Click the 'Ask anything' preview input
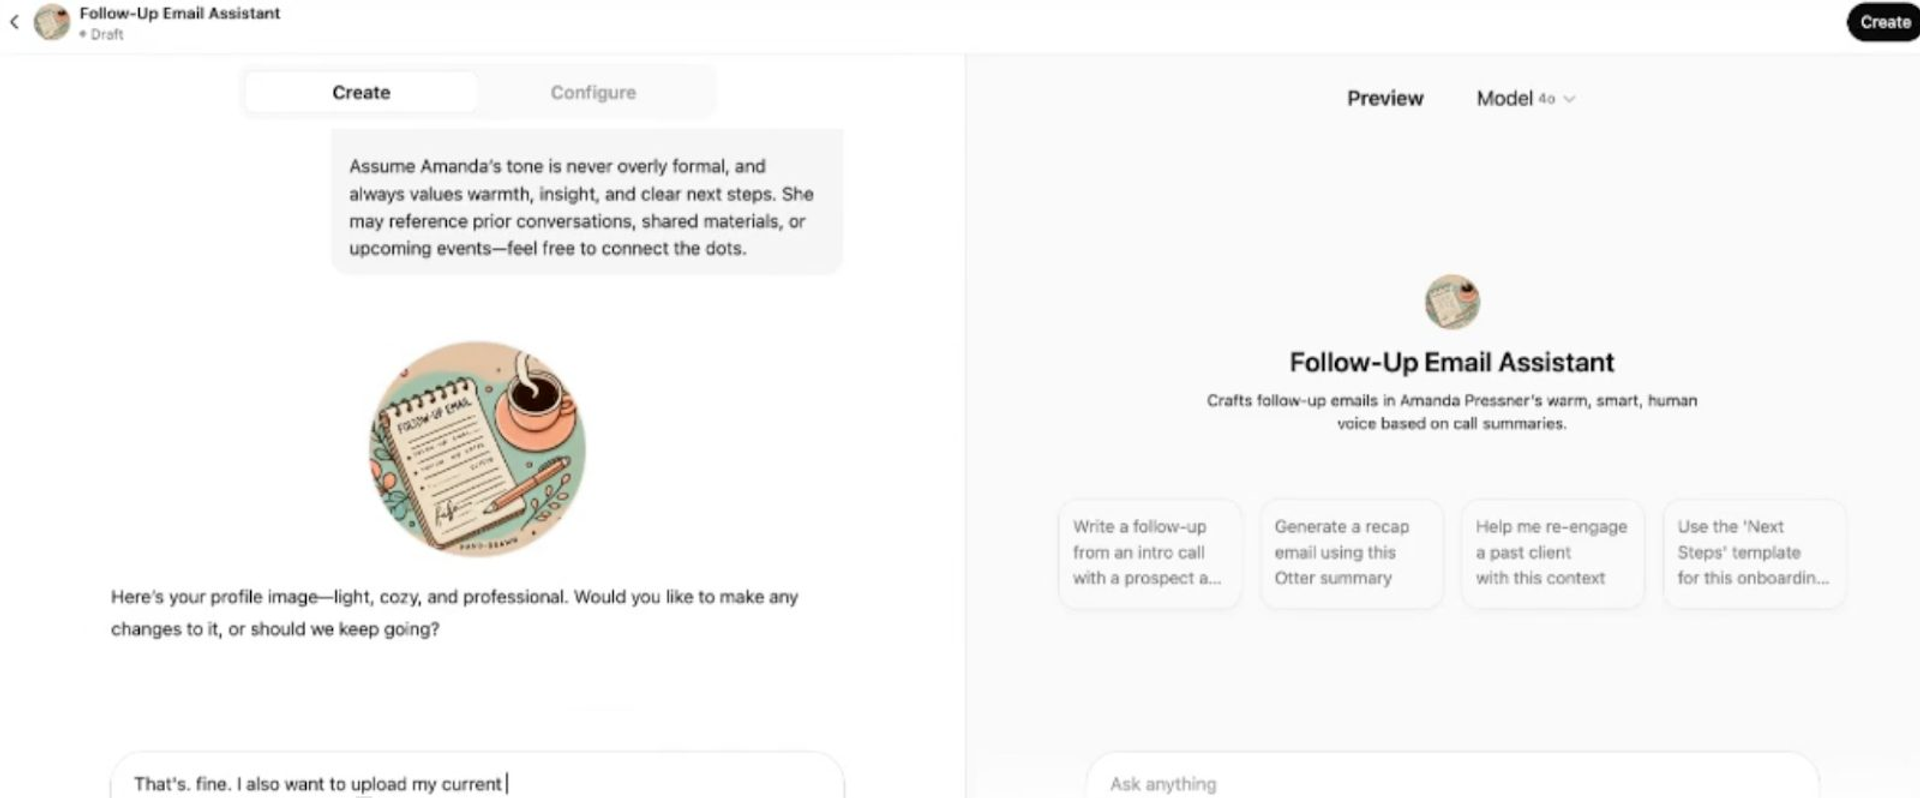The image size is (1920, 798). (x=1450, y=783)
